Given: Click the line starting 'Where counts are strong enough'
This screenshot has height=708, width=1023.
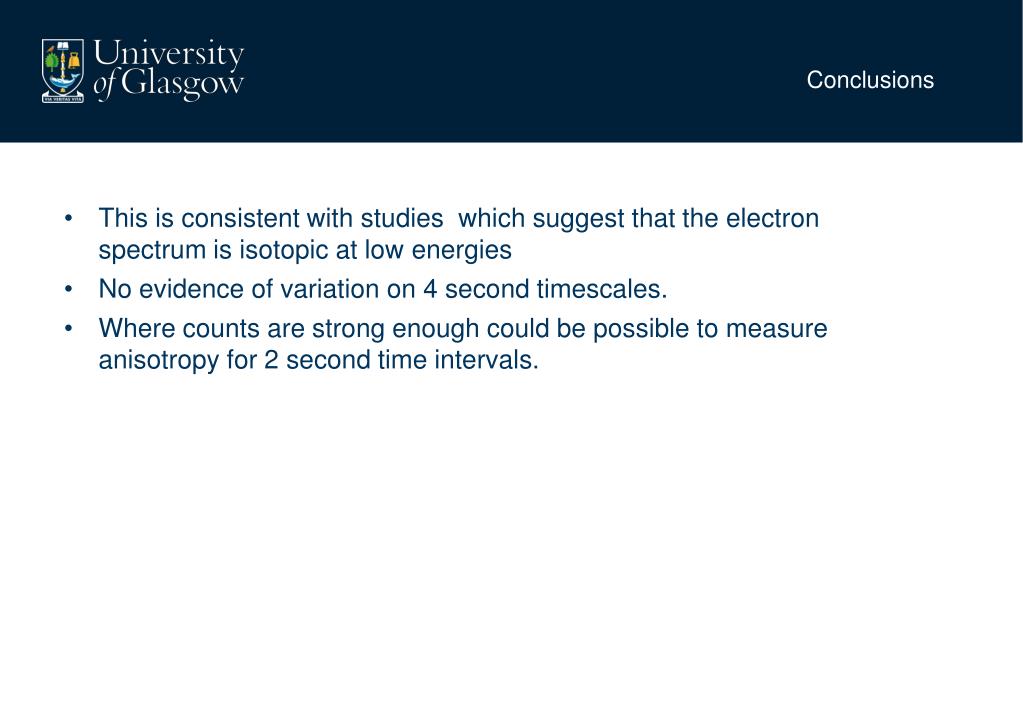Looking at the screenshot, I should tap(463, 328).
